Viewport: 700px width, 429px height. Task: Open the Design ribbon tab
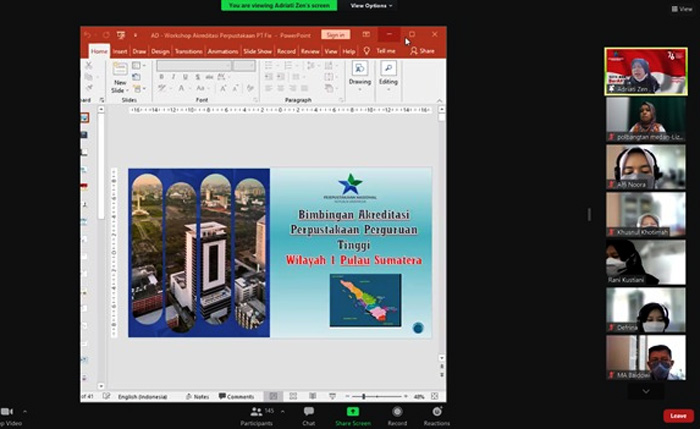tap(160, 51)
